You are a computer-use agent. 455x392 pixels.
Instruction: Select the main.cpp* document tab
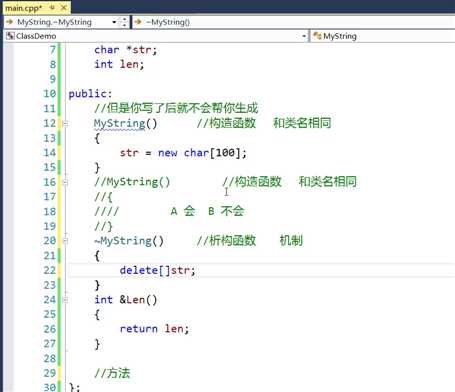tap(23, 8)
